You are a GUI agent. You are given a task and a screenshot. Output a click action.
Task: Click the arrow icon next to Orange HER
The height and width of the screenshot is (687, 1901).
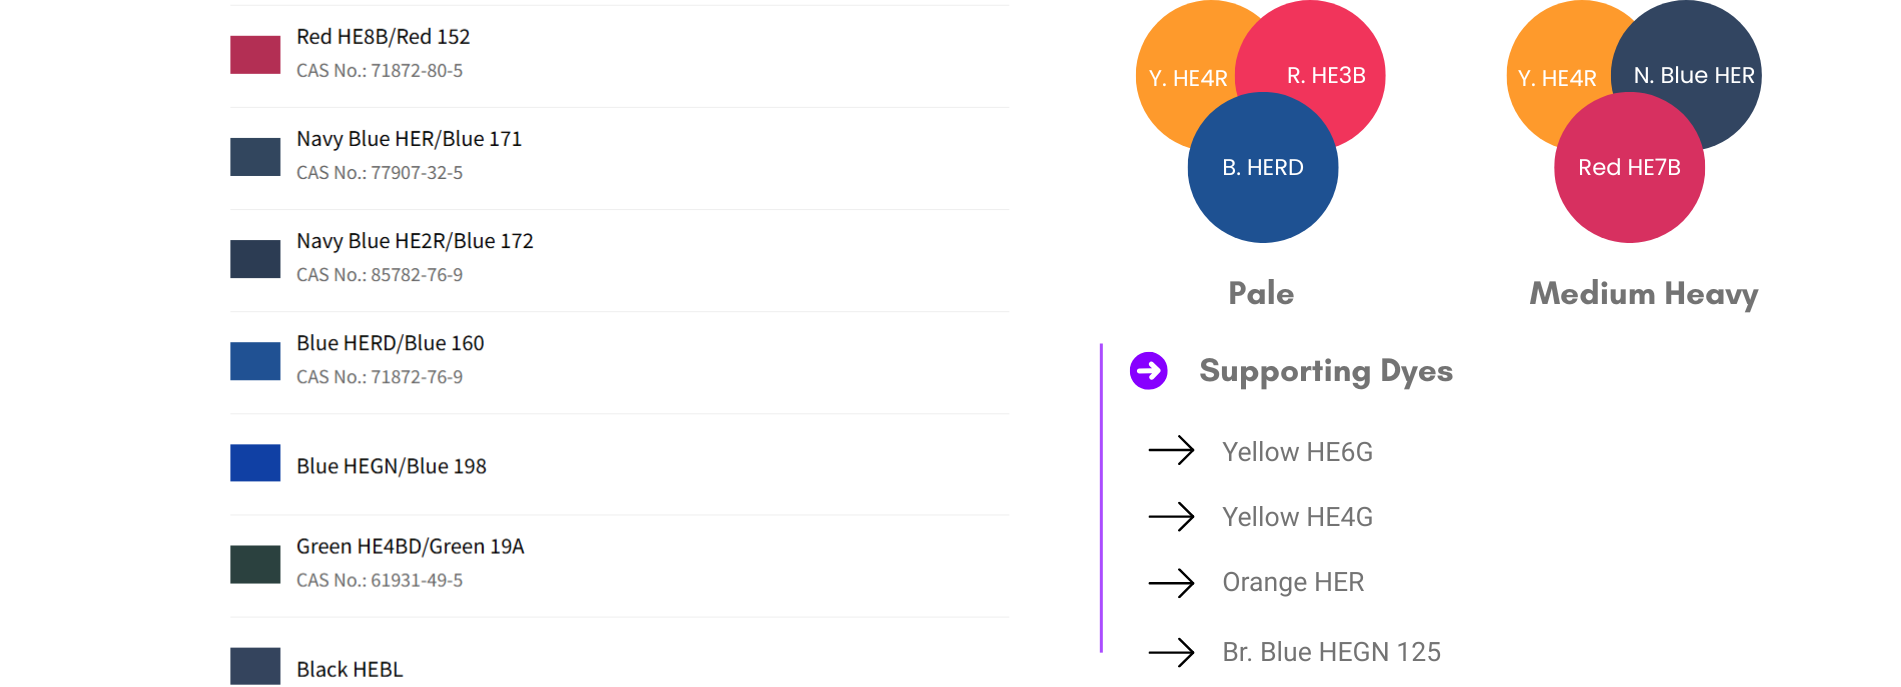pos(1171,582)
